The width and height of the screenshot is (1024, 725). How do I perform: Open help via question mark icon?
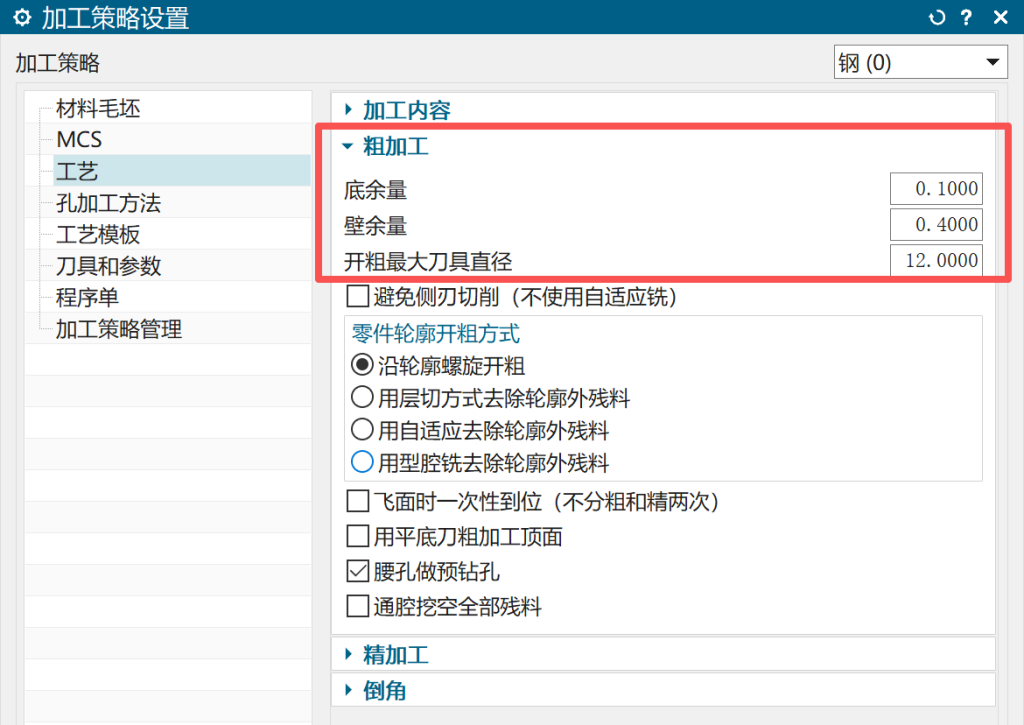click(966, 18)
